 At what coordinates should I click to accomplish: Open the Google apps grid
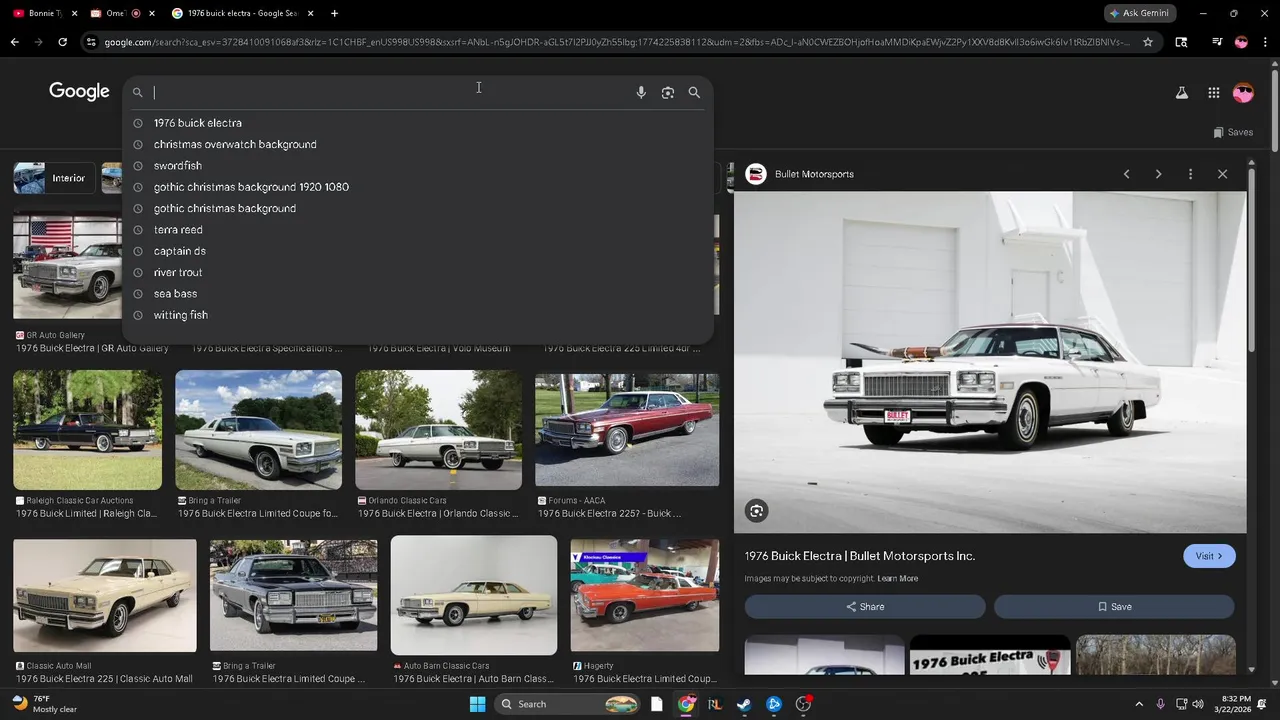[x=1213, y=92]
